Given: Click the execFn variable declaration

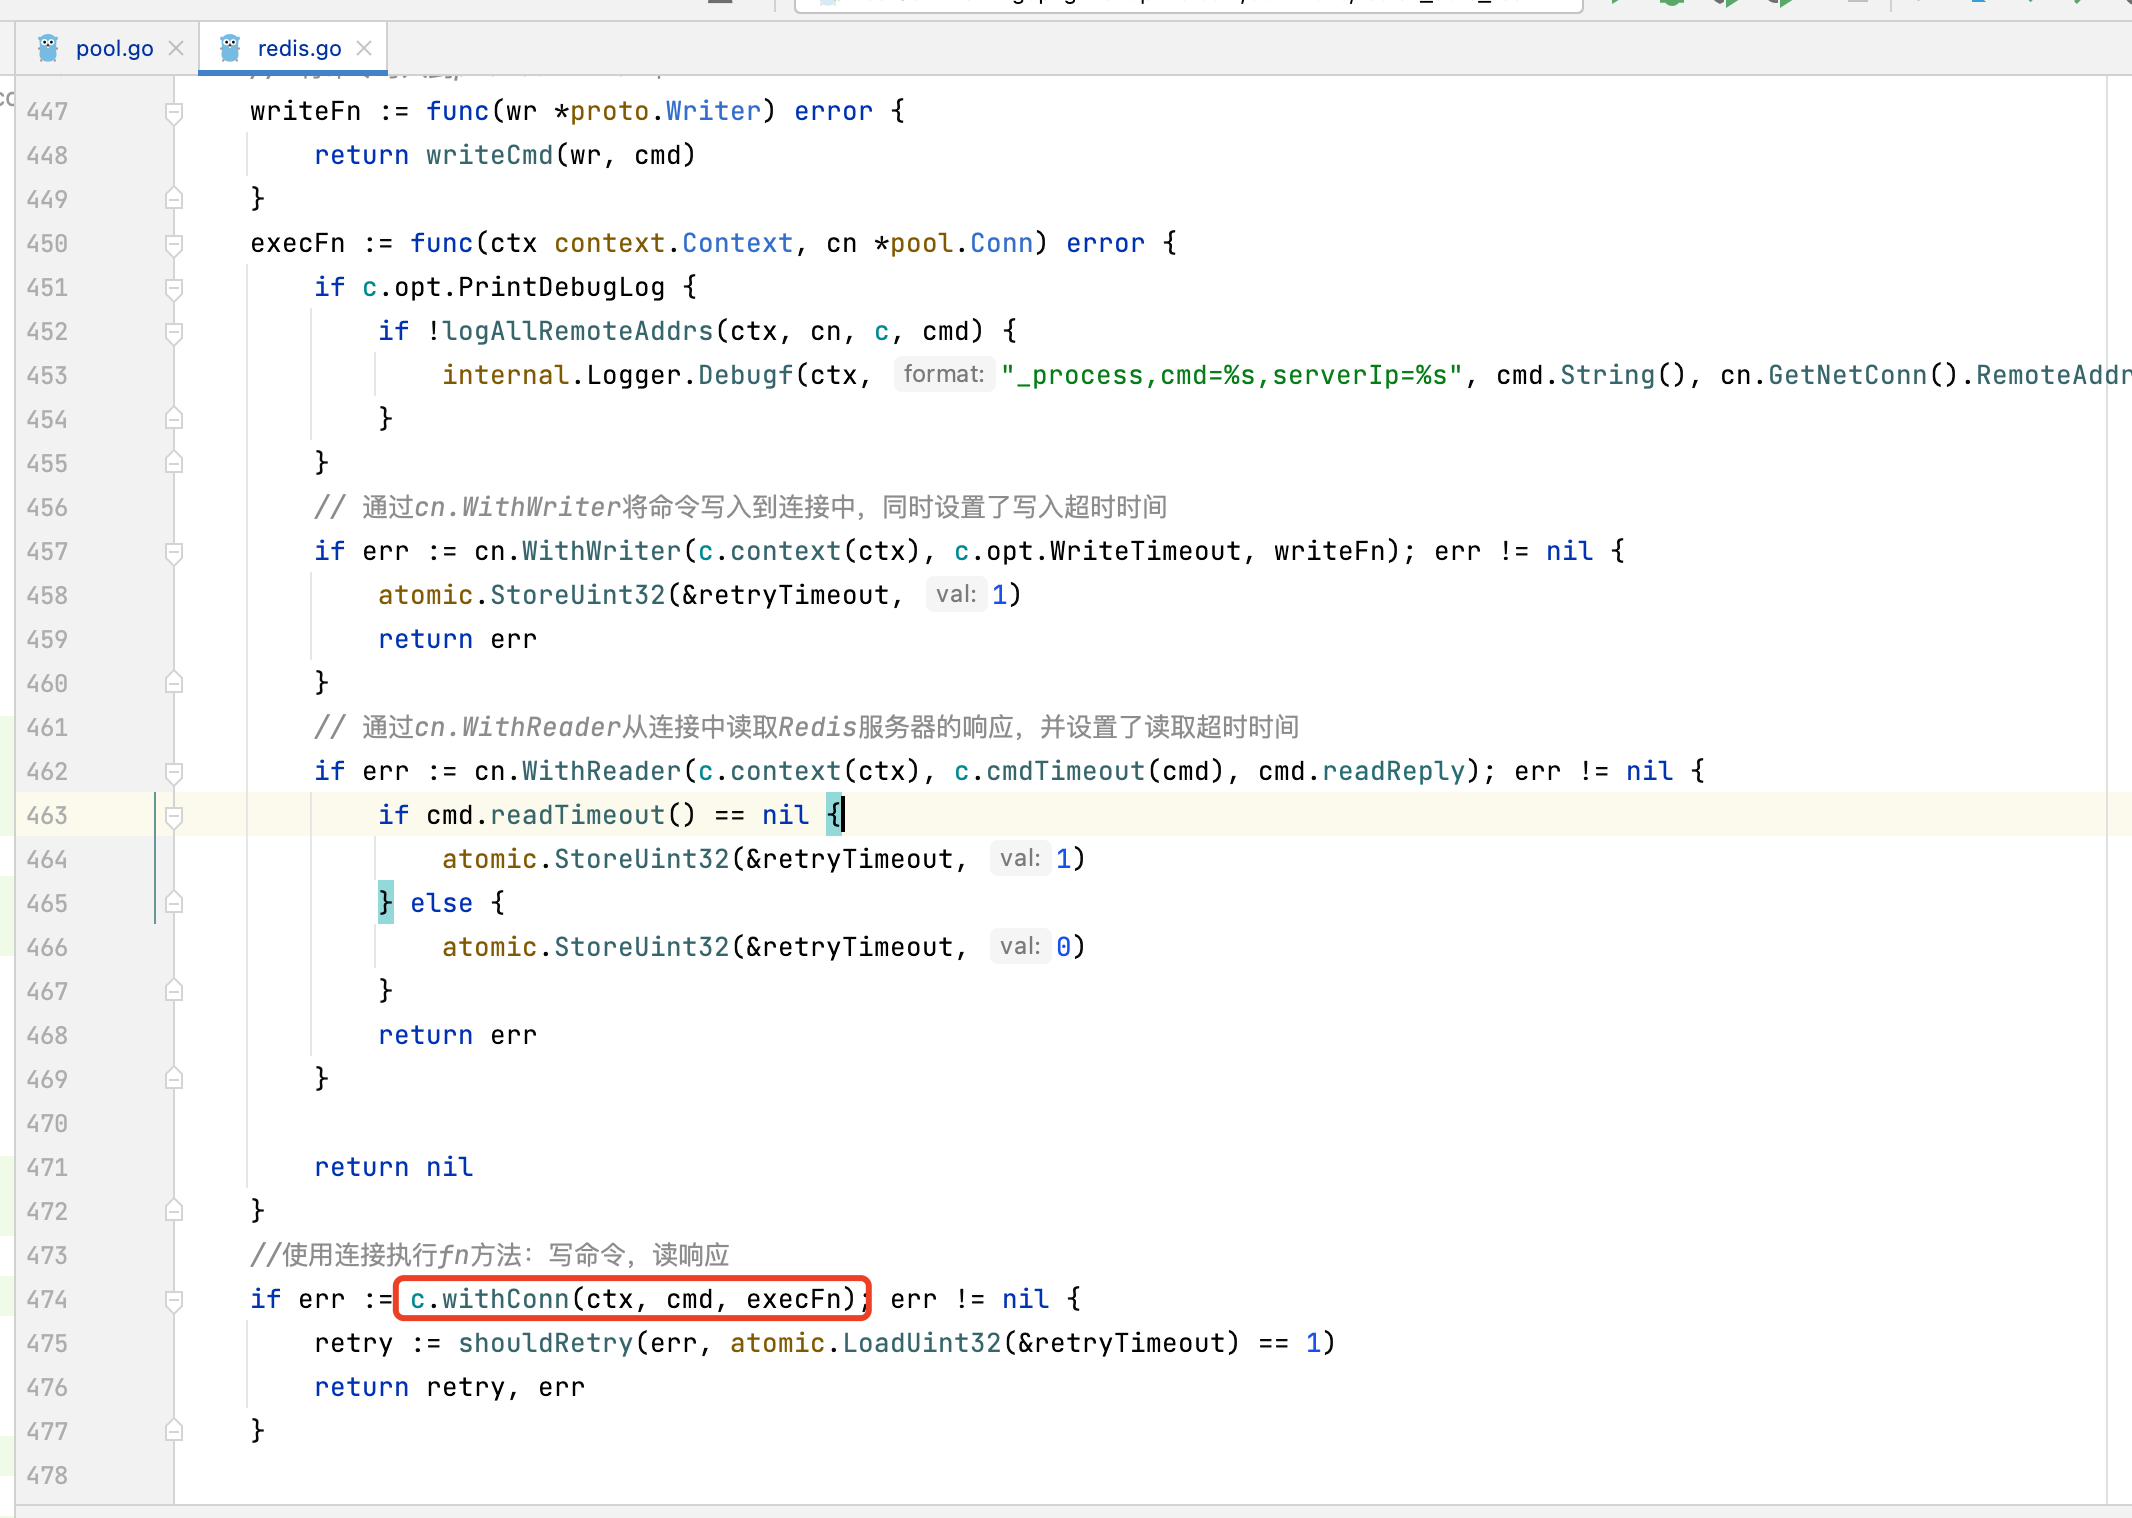Looking at the screenshot, I should click(x=298, y=243).
